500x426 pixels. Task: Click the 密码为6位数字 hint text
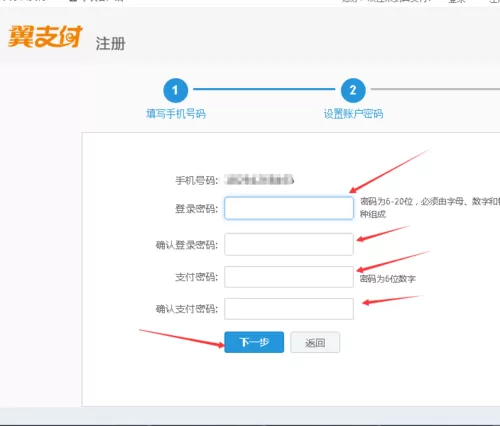pos(388,279)
